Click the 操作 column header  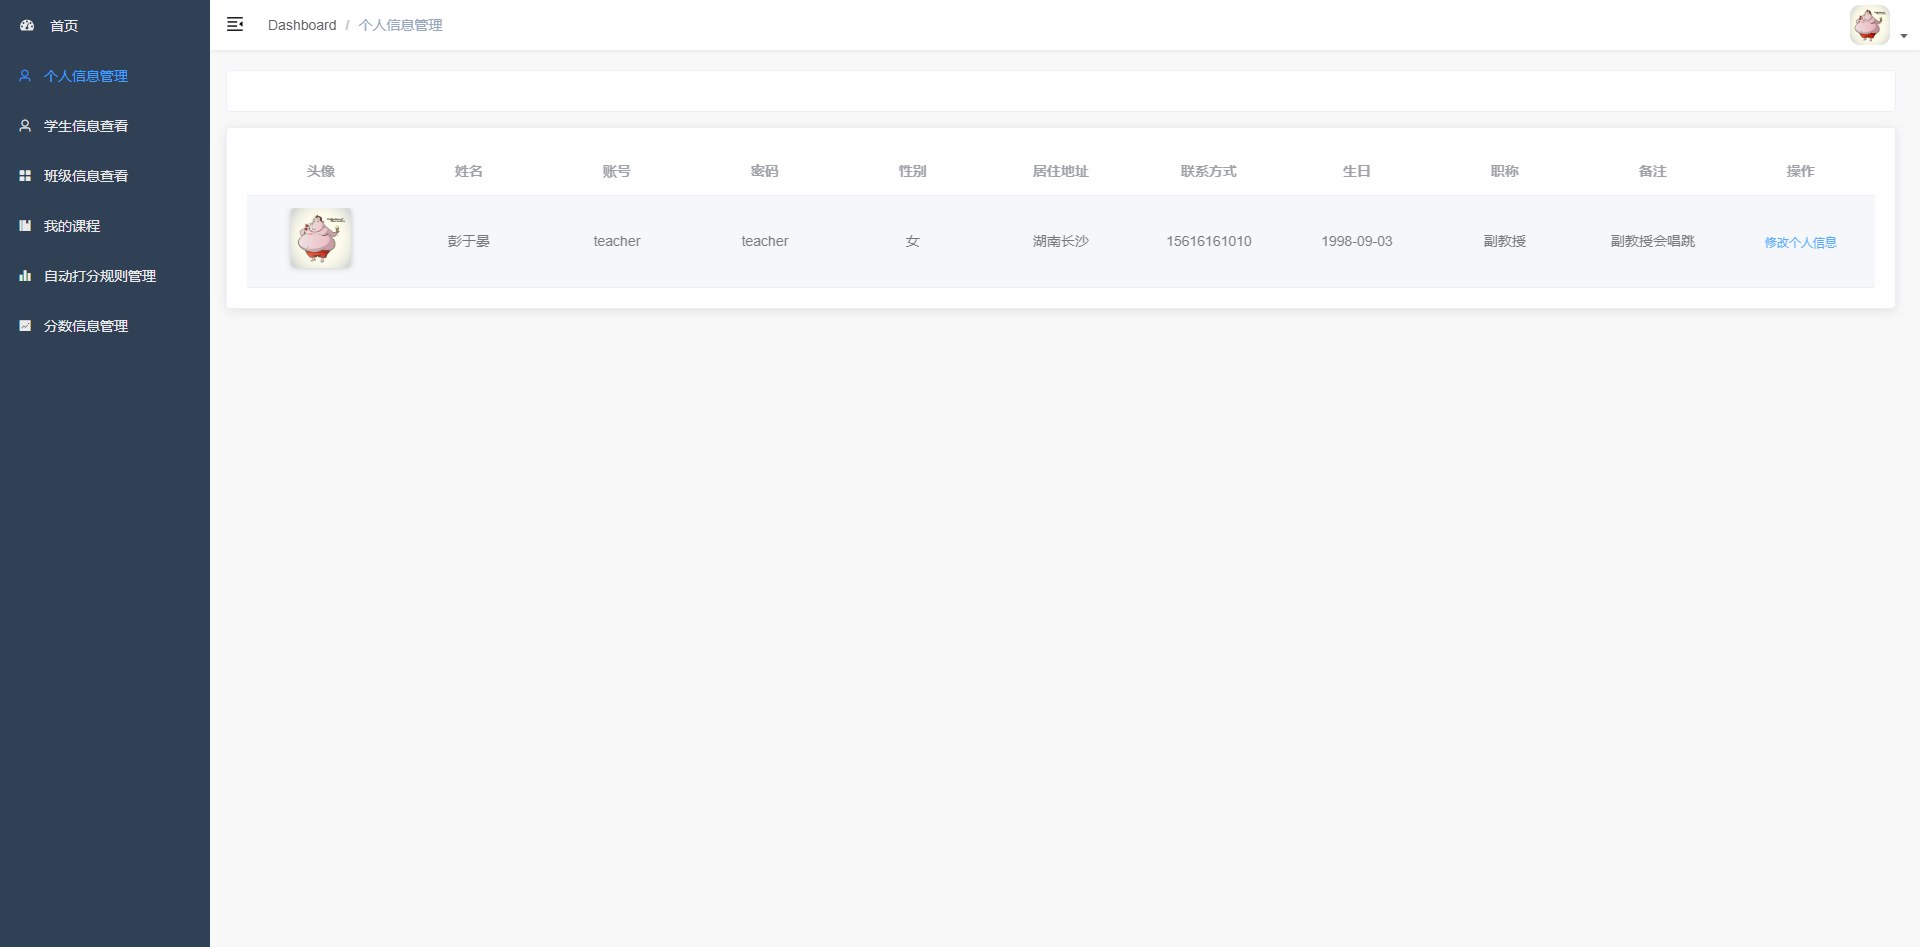1800,171
